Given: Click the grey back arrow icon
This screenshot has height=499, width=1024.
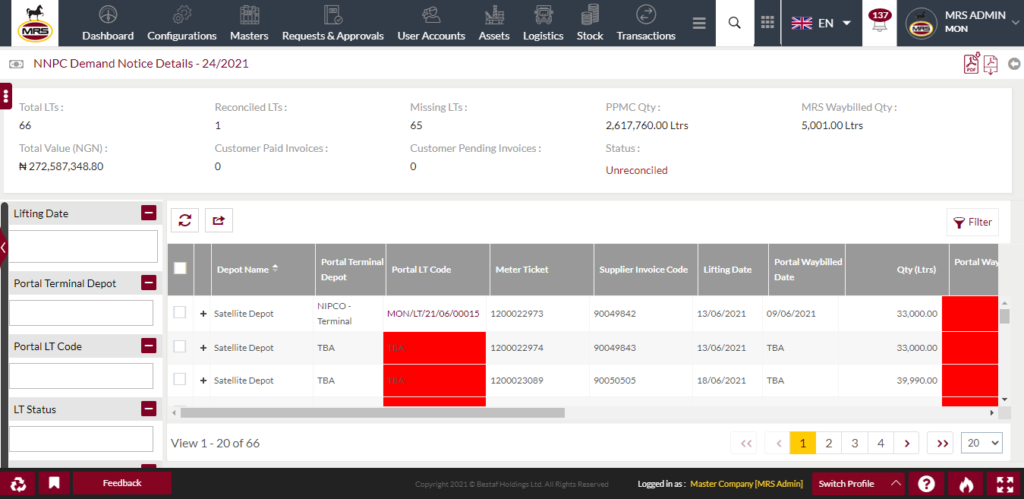Looking at the screenshot, I should point(1014,64).
